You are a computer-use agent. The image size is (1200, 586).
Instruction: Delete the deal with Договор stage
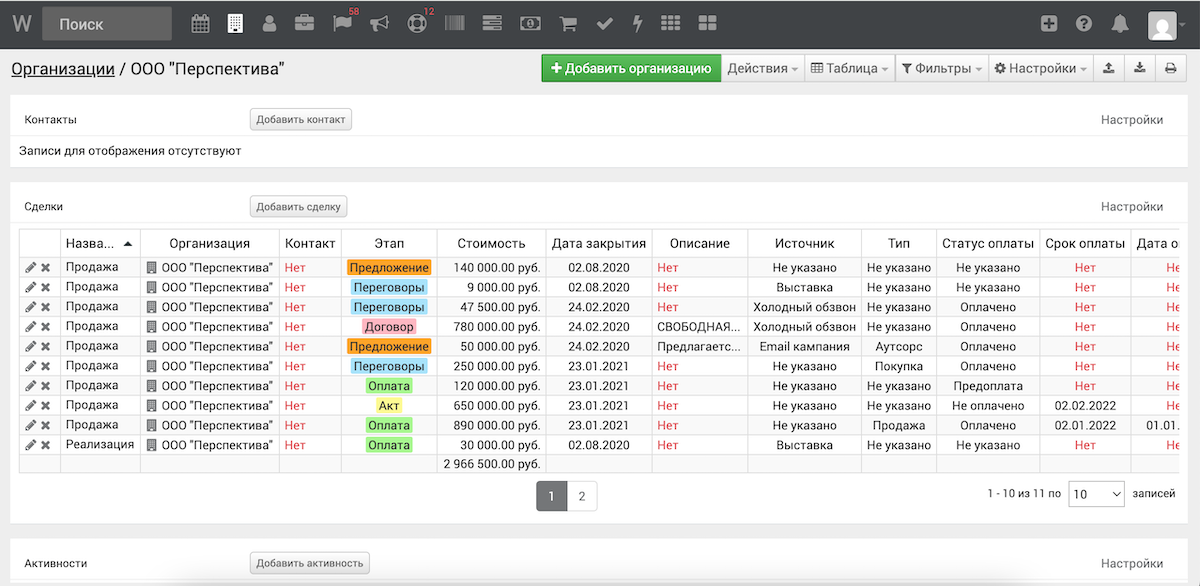click(46, 327)
